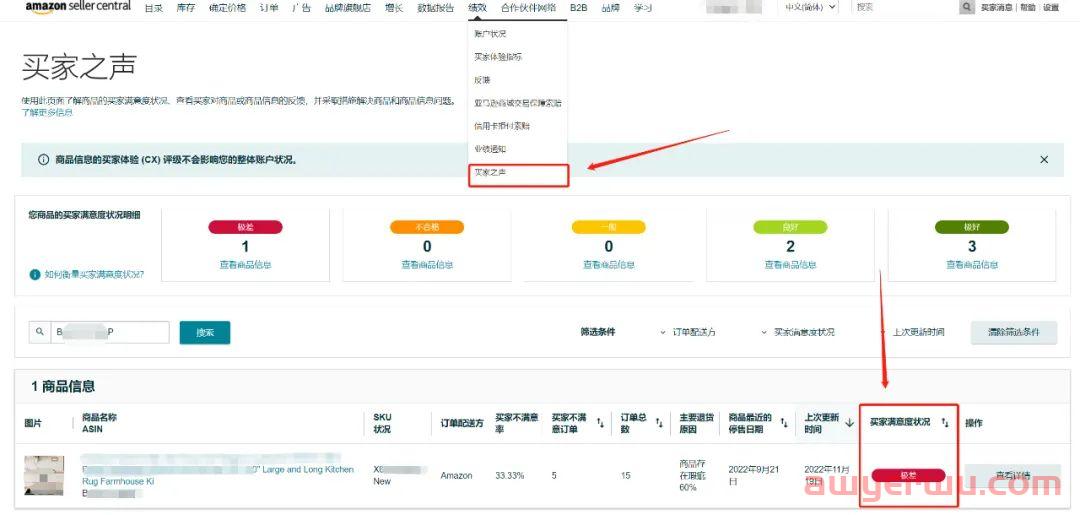Click the Amazon Seller Central logo
Viewport: 1080px width, 515px height.
click(x=78, y=7)
